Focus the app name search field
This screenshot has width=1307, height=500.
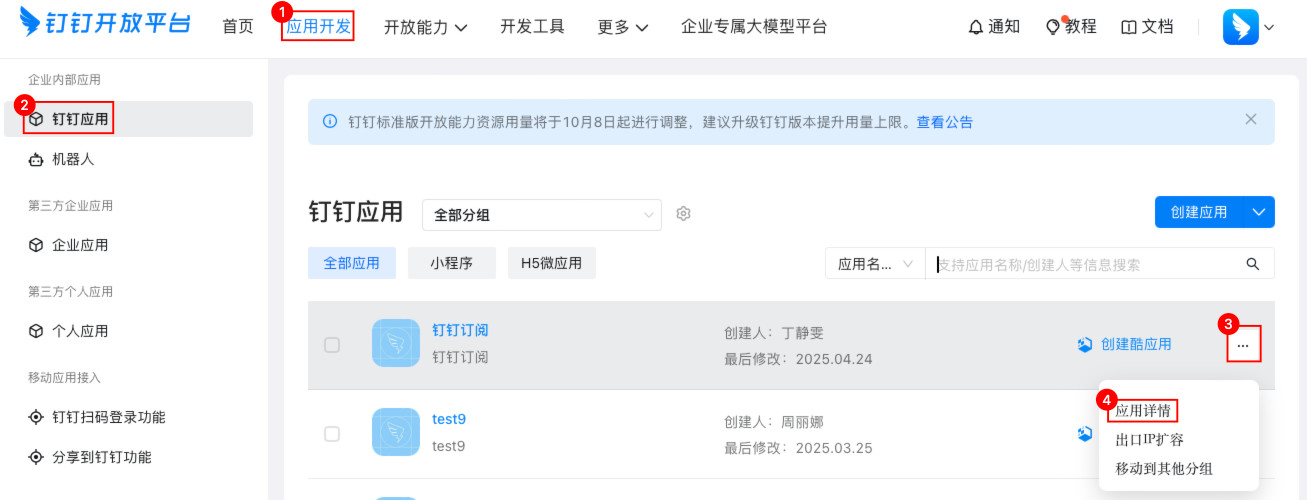click(x=1086, y=264)
